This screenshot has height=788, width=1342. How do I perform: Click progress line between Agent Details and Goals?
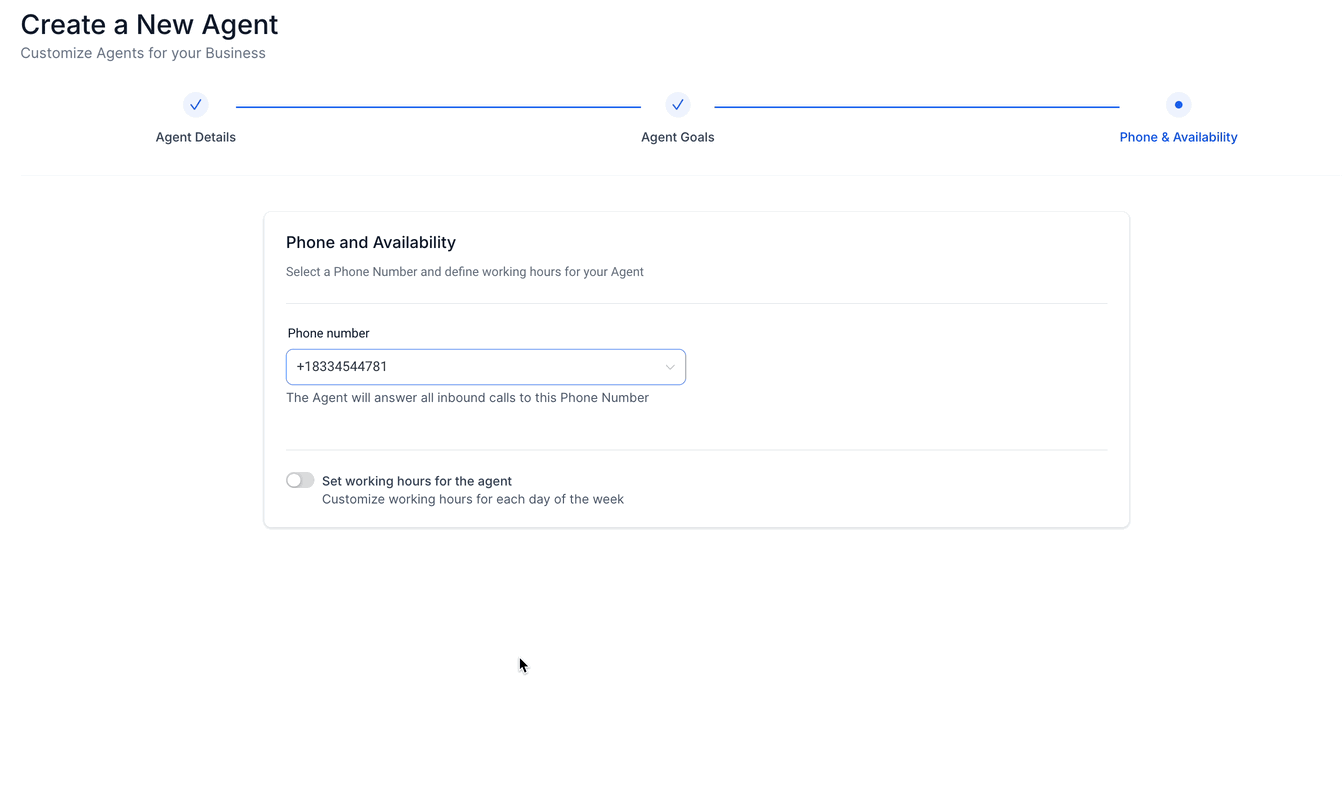click(x=438, y=106)
